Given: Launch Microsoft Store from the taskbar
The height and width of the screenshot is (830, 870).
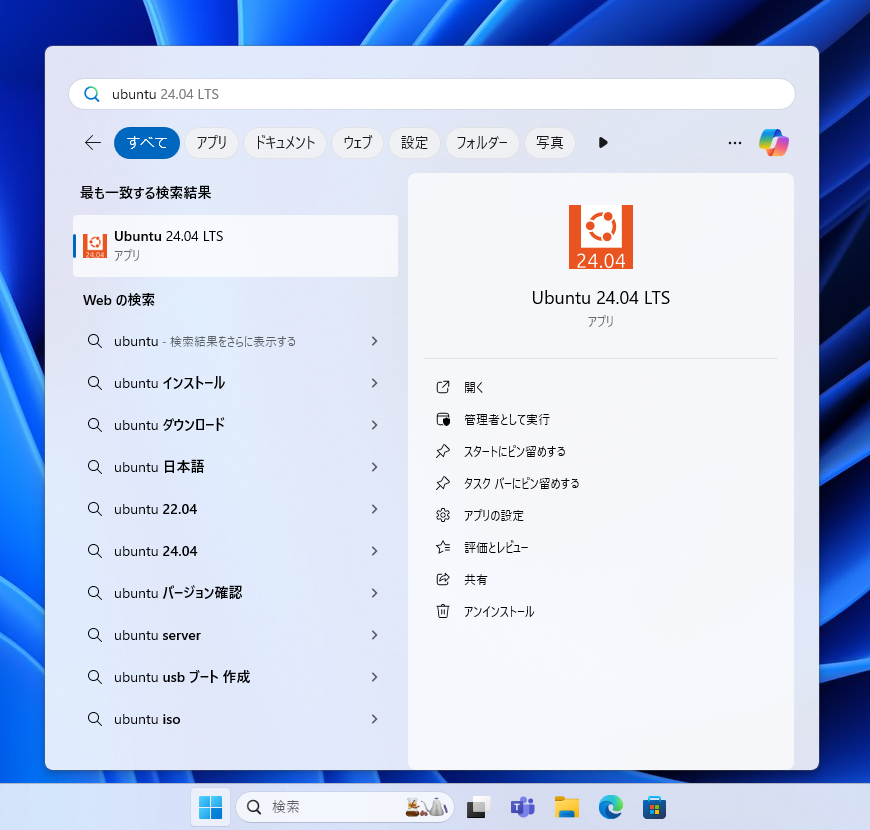Looking at the screenshot, I should coord(654,807).
